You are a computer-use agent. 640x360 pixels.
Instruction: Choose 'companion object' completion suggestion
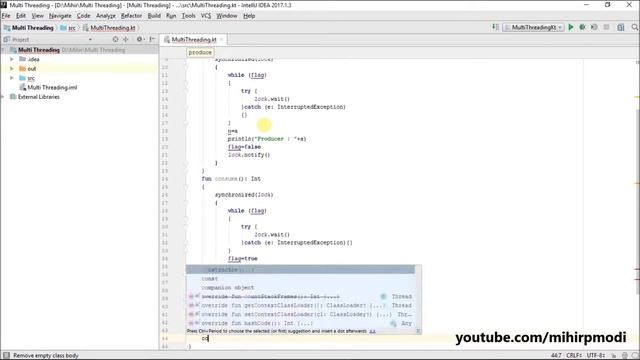[x=300, y=288]
